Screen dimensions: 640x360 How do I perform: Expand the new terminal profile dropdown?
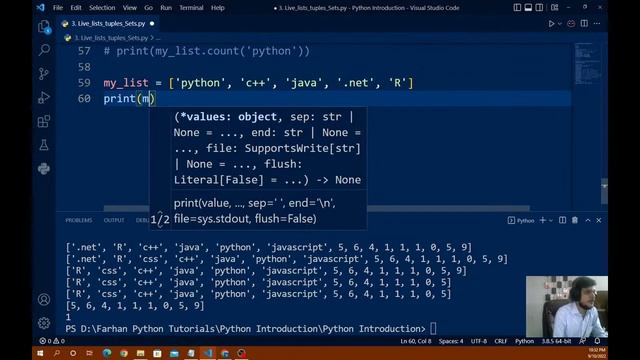551,220
